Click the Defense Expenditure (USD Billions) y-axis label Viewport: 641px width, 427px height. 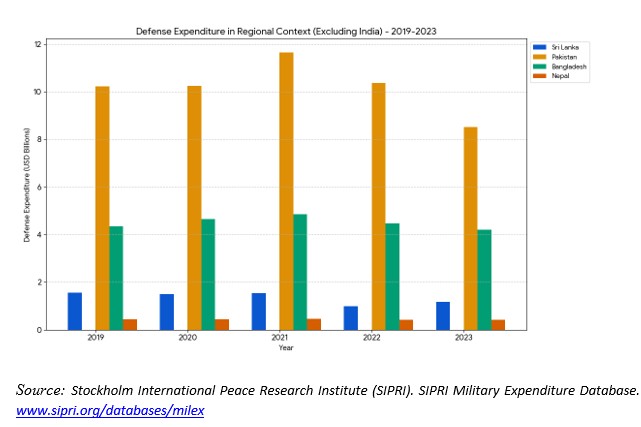[27, 187]
